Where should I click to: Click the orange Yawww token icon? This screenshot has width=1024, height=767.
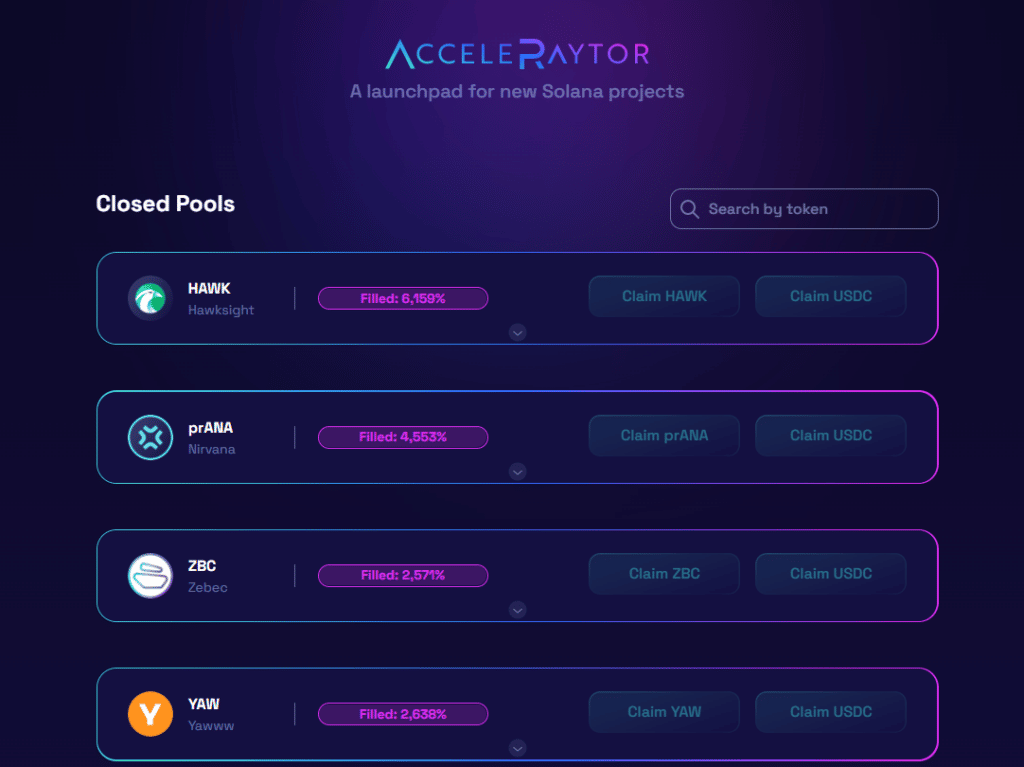[150, 714]
